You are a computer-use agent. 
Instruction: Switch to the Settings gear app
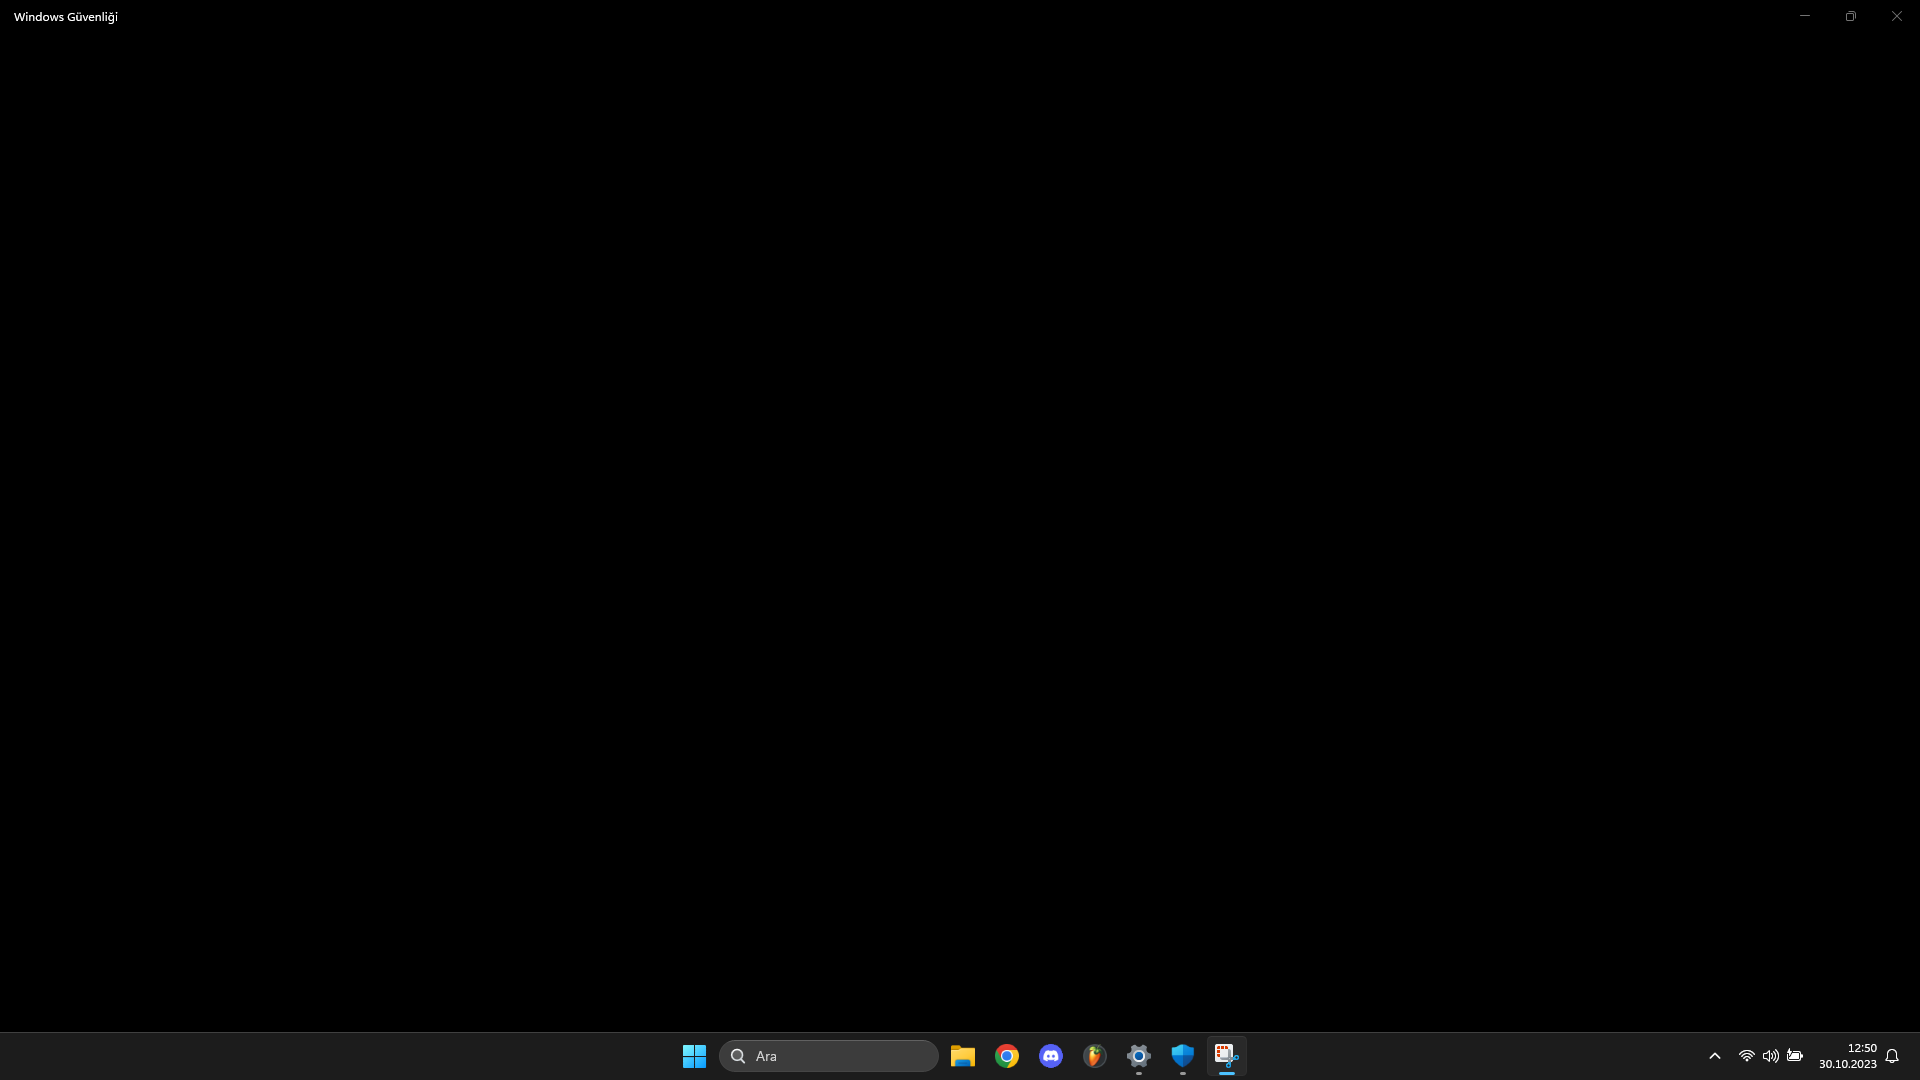click(x=1138, y=1056)
